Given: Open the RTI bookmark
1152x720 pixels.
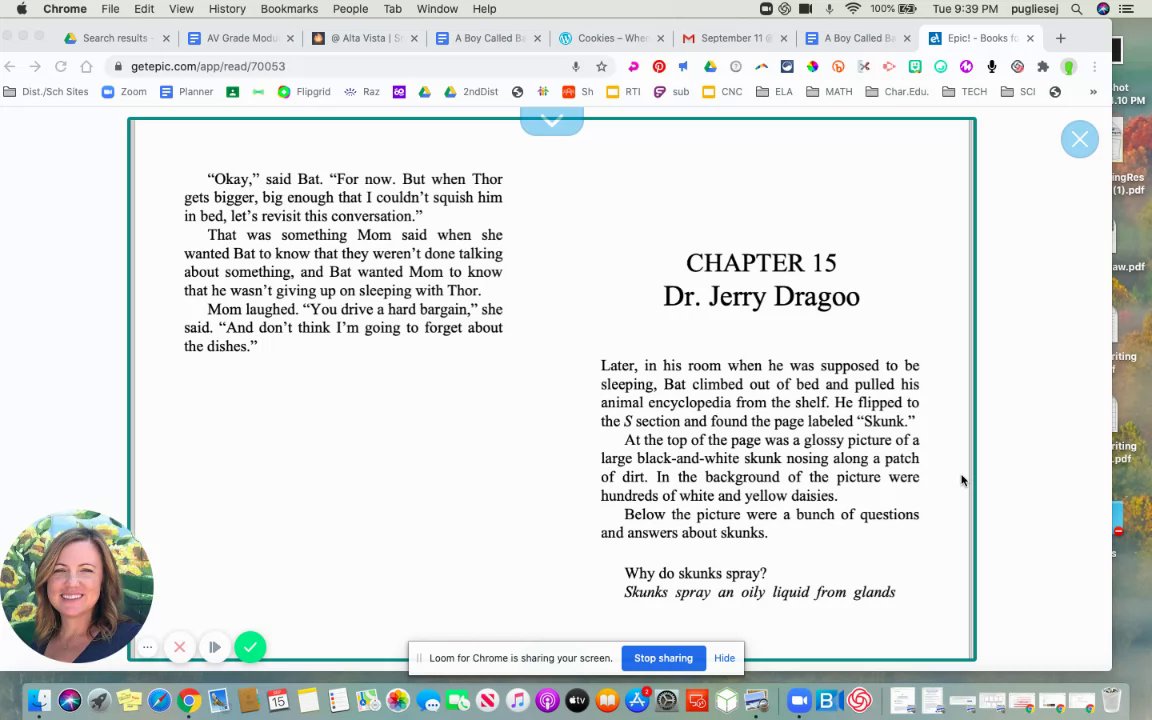Looking at the screenshot, I should [x=623, y=92].
